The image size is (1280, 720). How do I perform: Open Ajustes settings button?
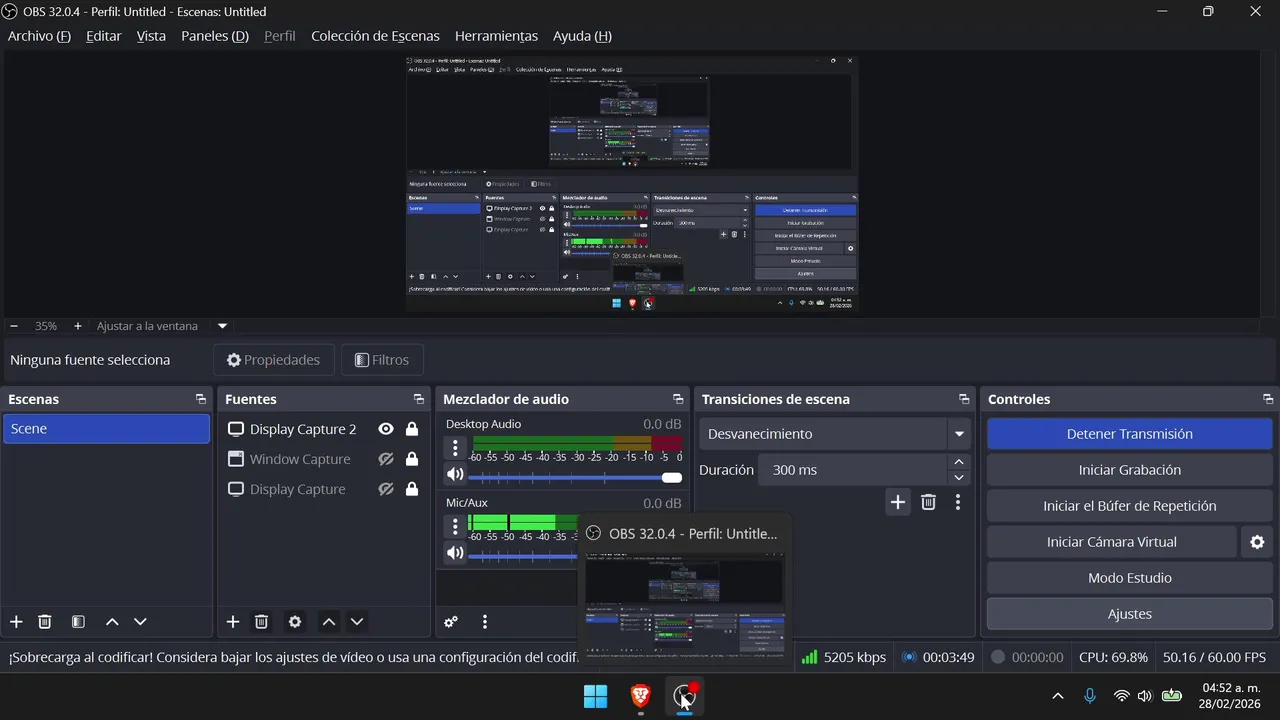[x=1130, y=614]
